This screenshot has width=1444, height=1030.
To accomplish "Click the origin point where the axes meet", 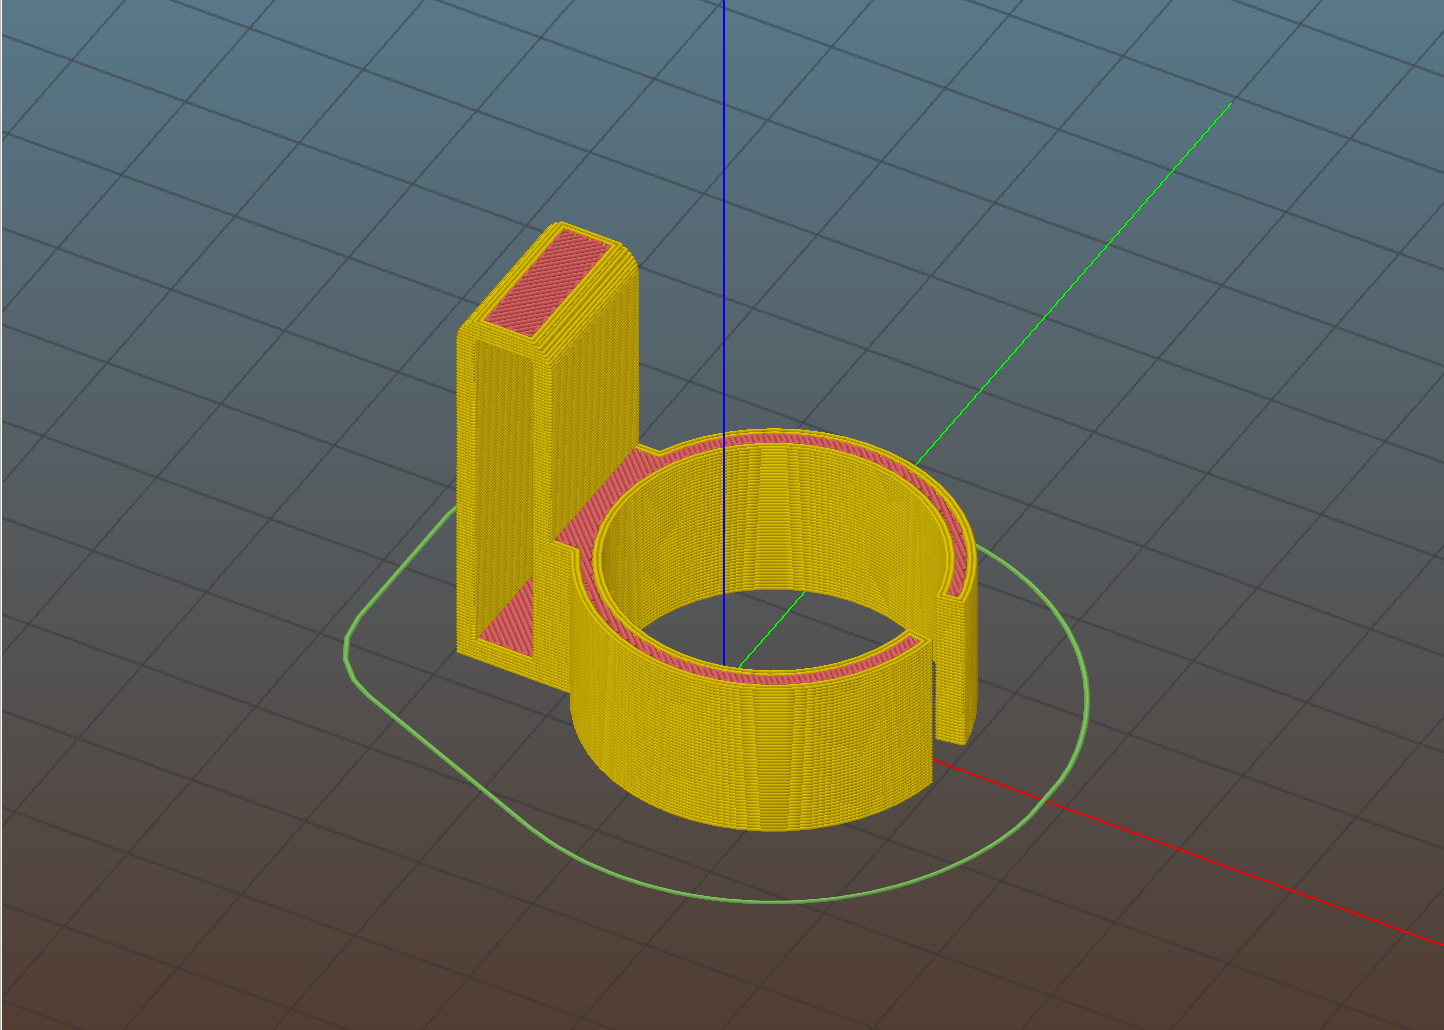I will [x=728, y=668].
